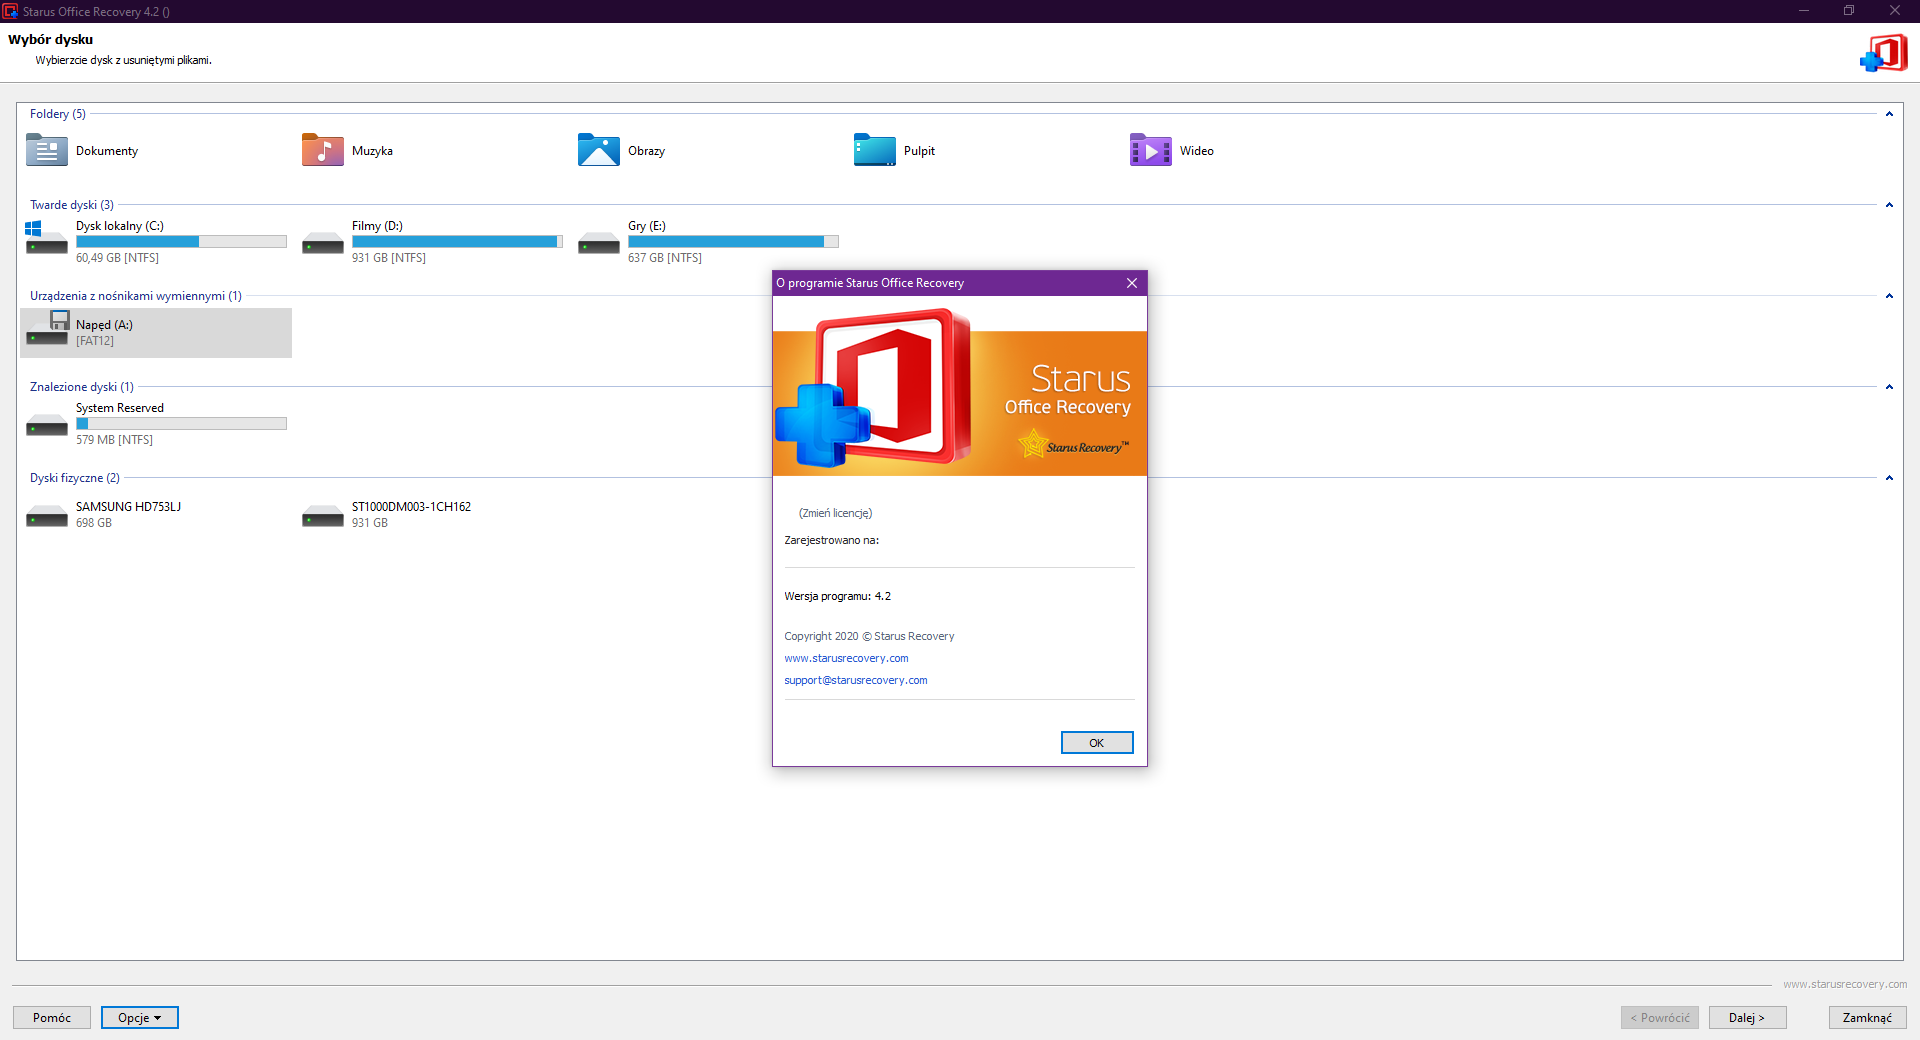This screenshot has width=1920, height=1040.
Task: Collapse the Twarde dyski (3) section
Action: (1889, 205)
